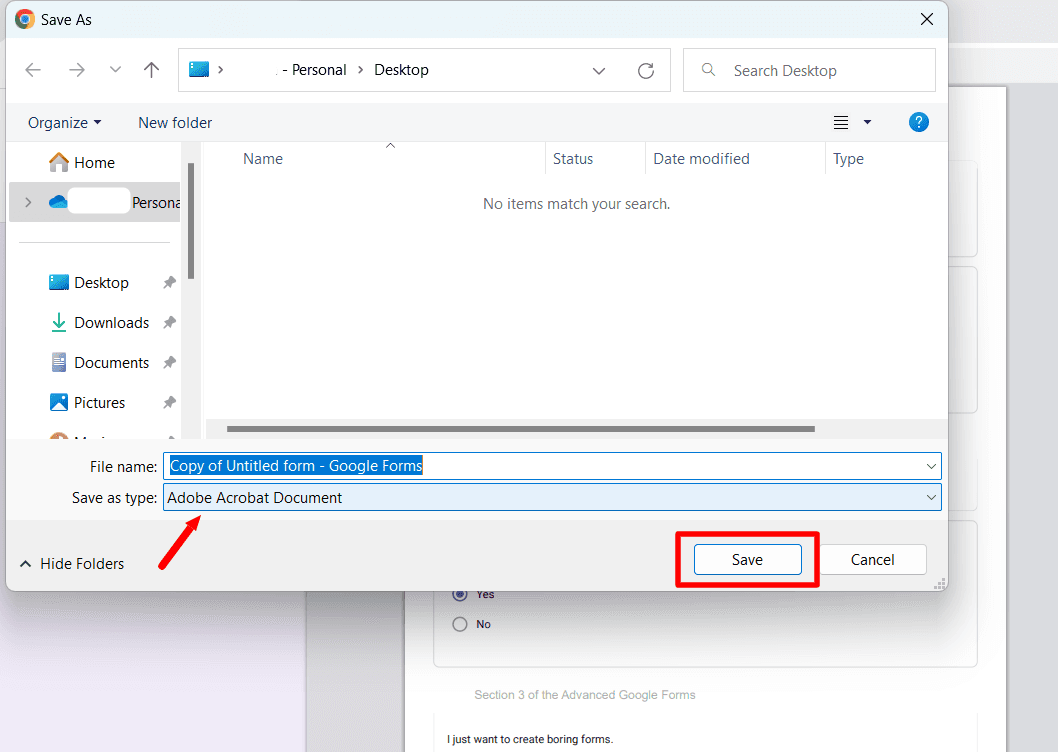The image size is (1058, 752).
Task: Open the view options dropdown arrow
Action: click(868, 122)
